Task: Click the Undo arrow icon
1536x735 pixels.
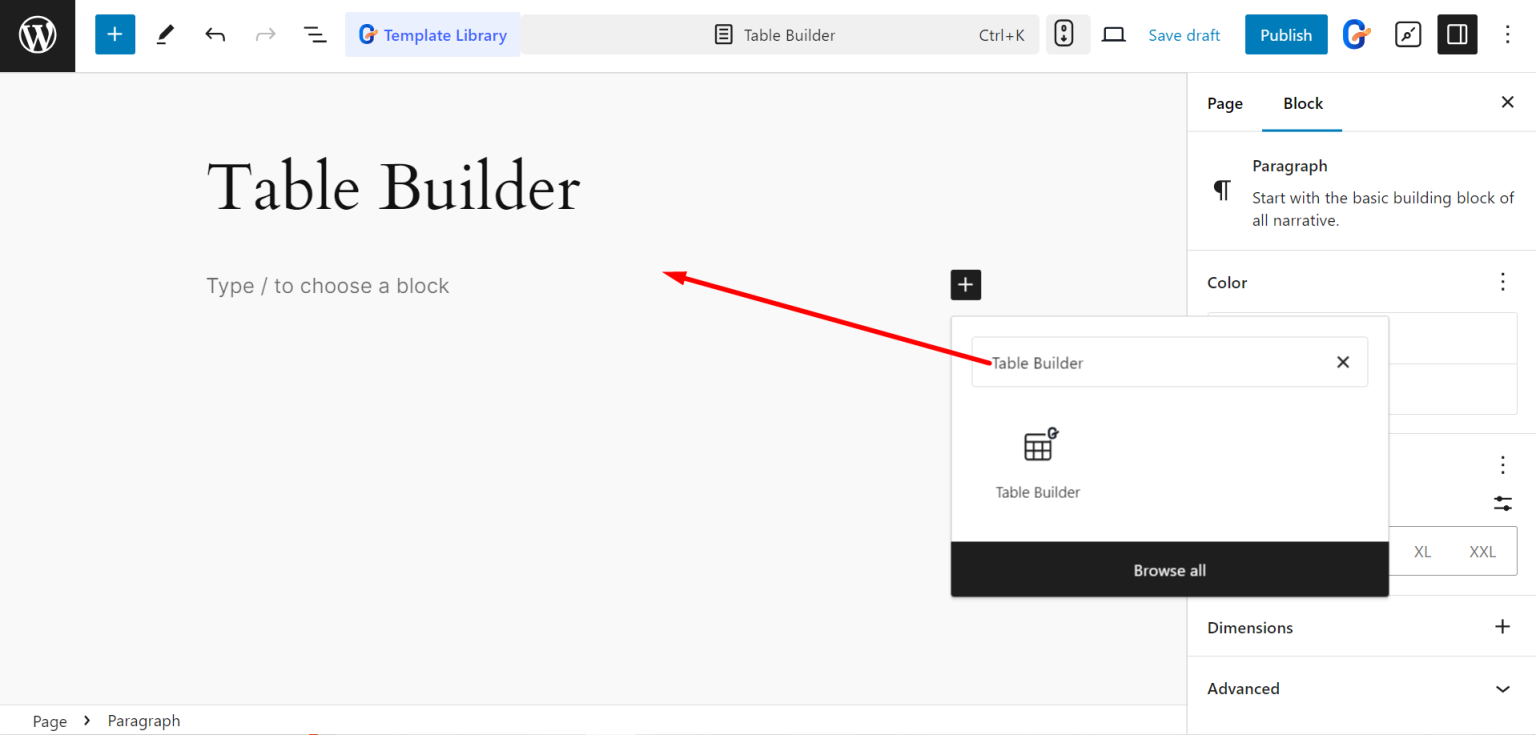Action: [214, 33]
